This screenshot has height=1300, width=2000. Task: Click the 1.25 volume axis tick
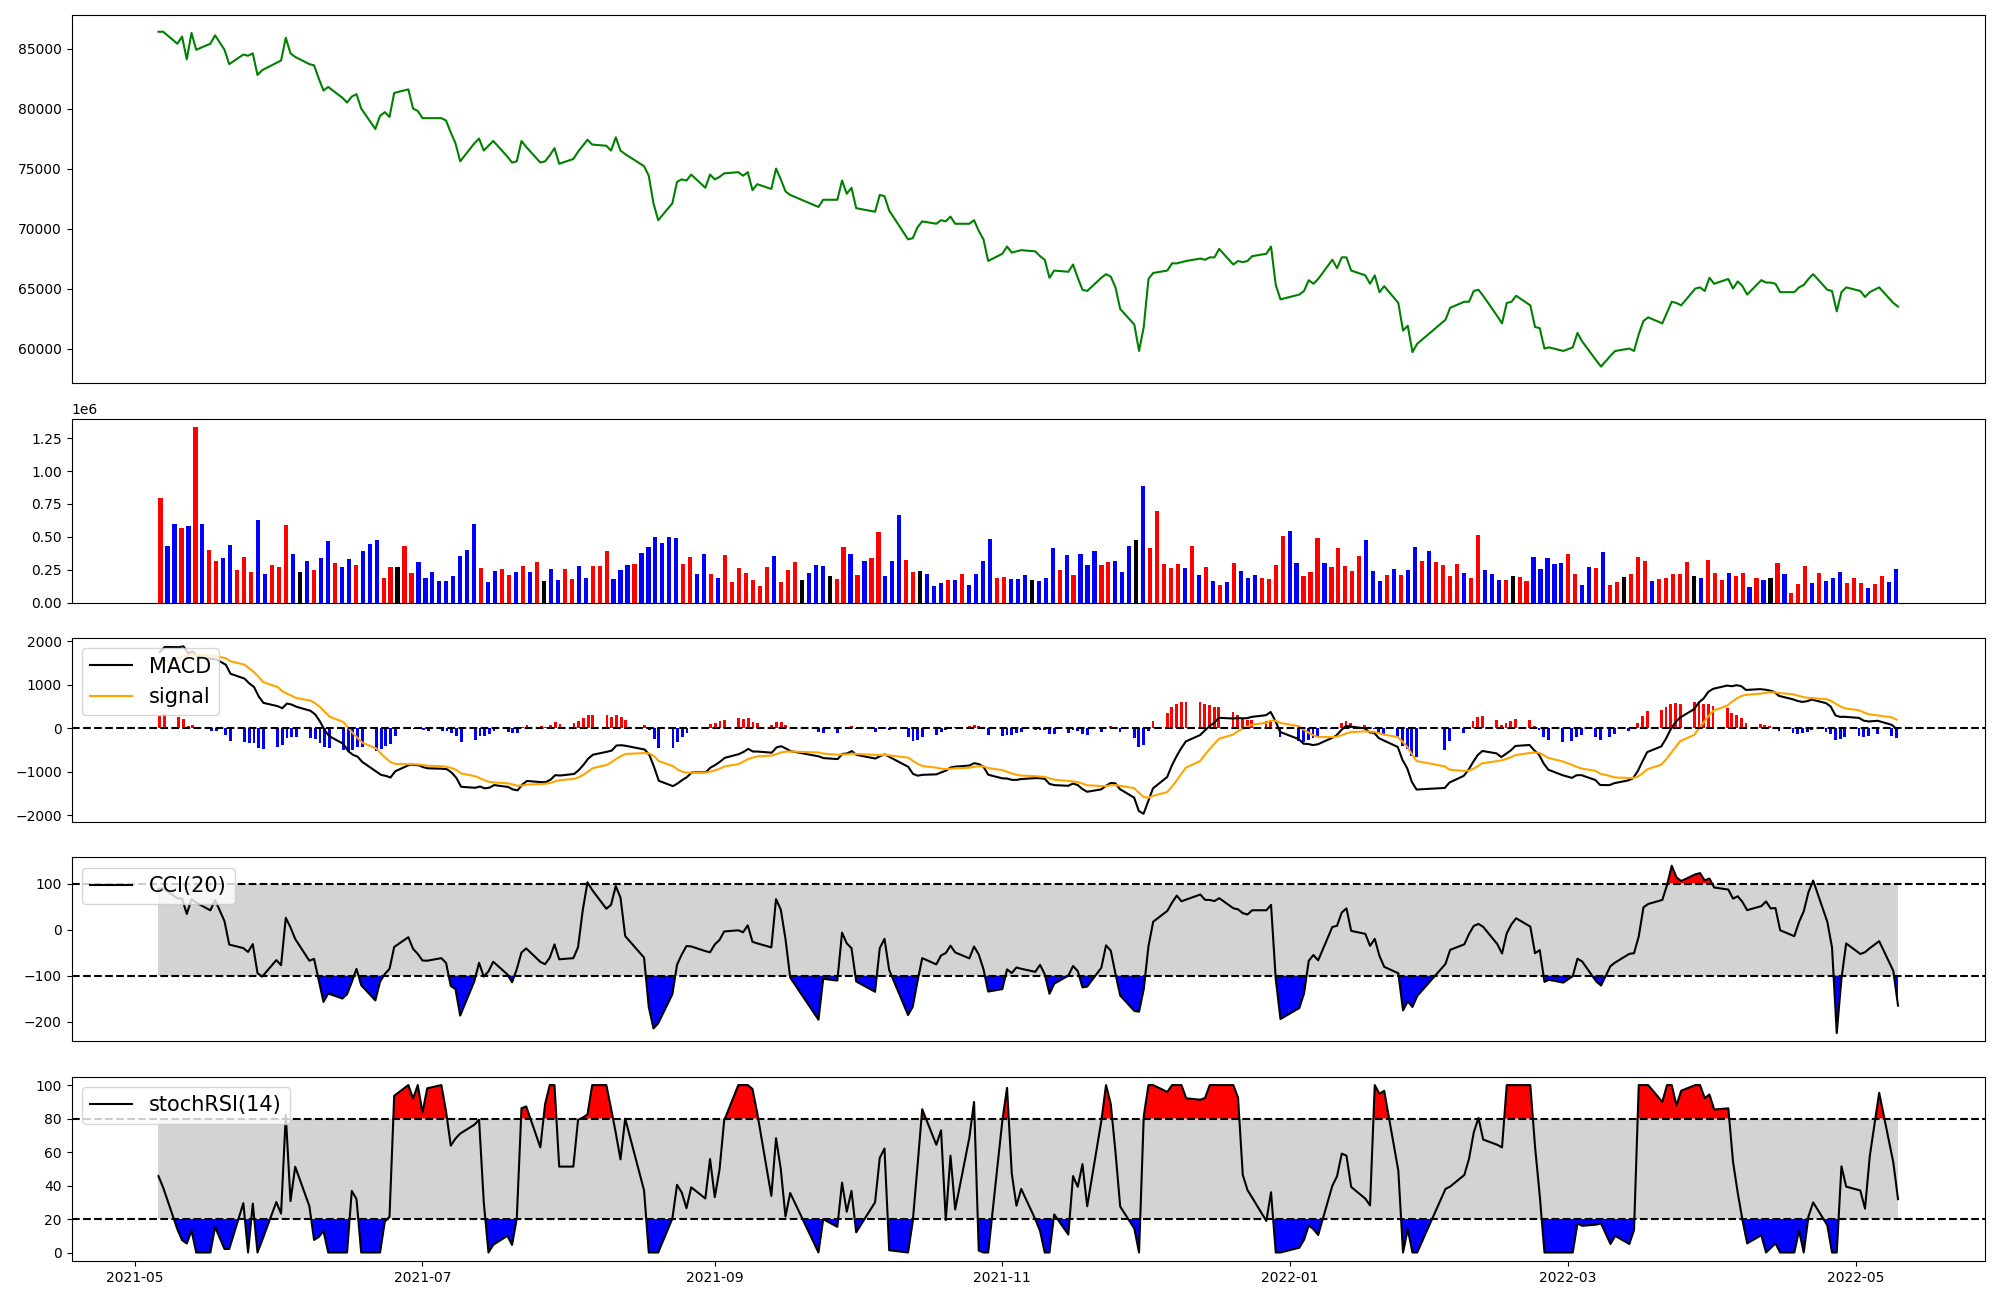point(46,439)
